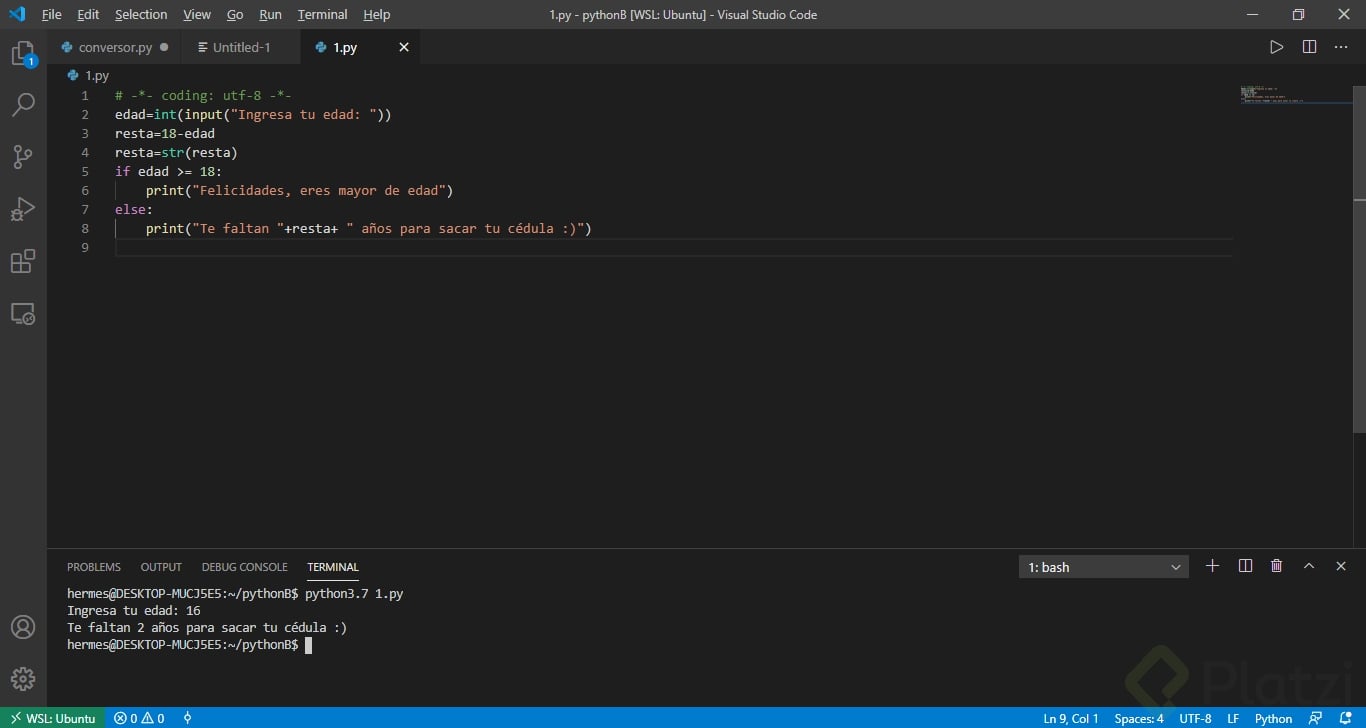Open editor More Actions ellipsis

point(1341,47)
